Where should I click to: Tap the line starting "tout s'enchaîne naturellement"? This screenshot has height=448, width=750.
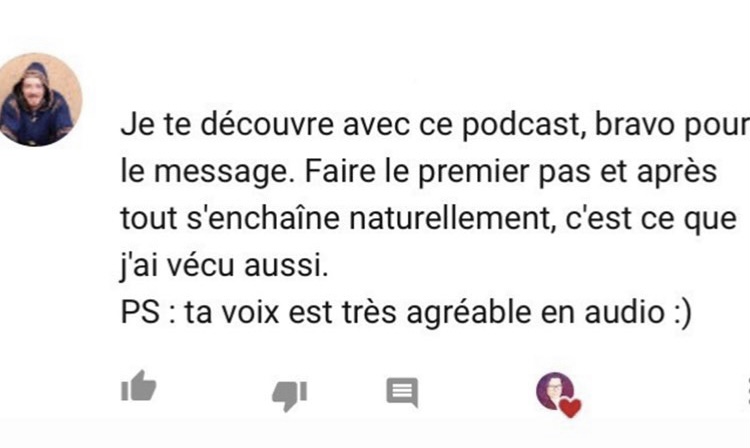[428, 219]
